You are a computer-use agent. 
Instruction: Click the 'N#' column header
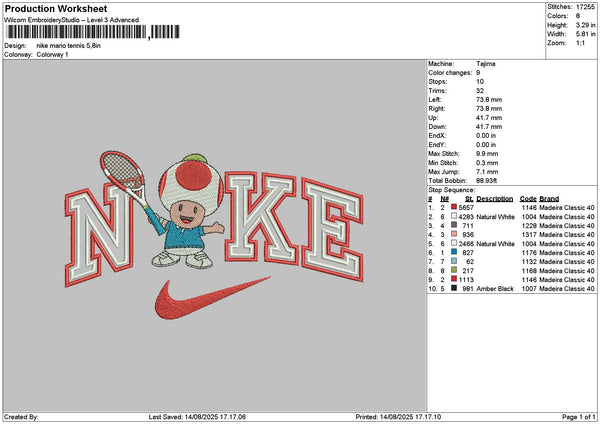click(x=444, y=199)
